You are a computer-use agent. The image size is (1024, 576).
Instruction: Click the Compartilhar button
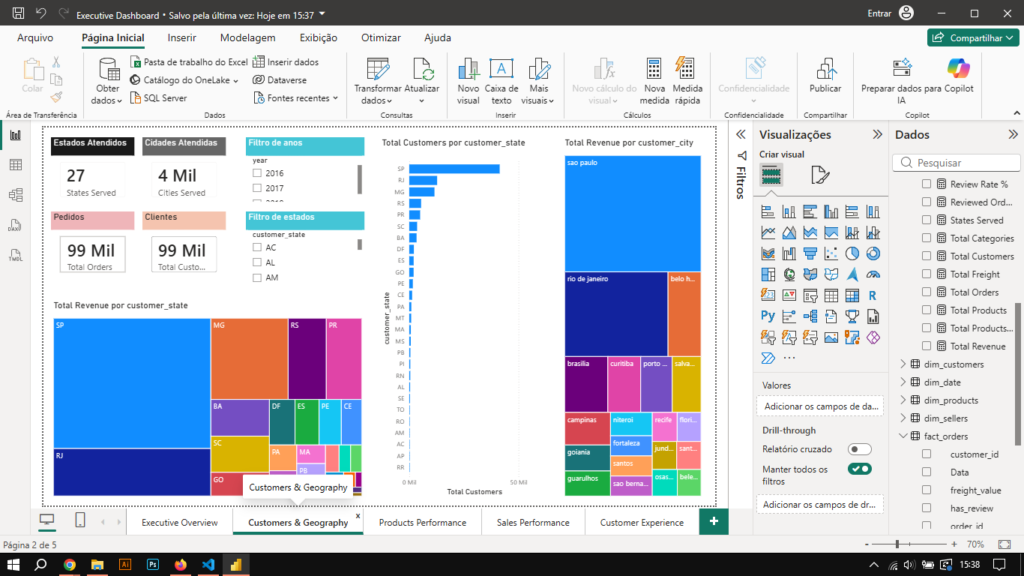pyautogui.click(x=972, y=38)
